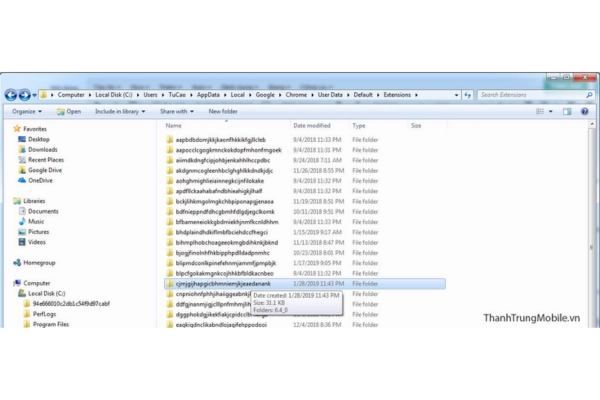Open the Music library
600x400 pixels.
(x=36, y=222)
